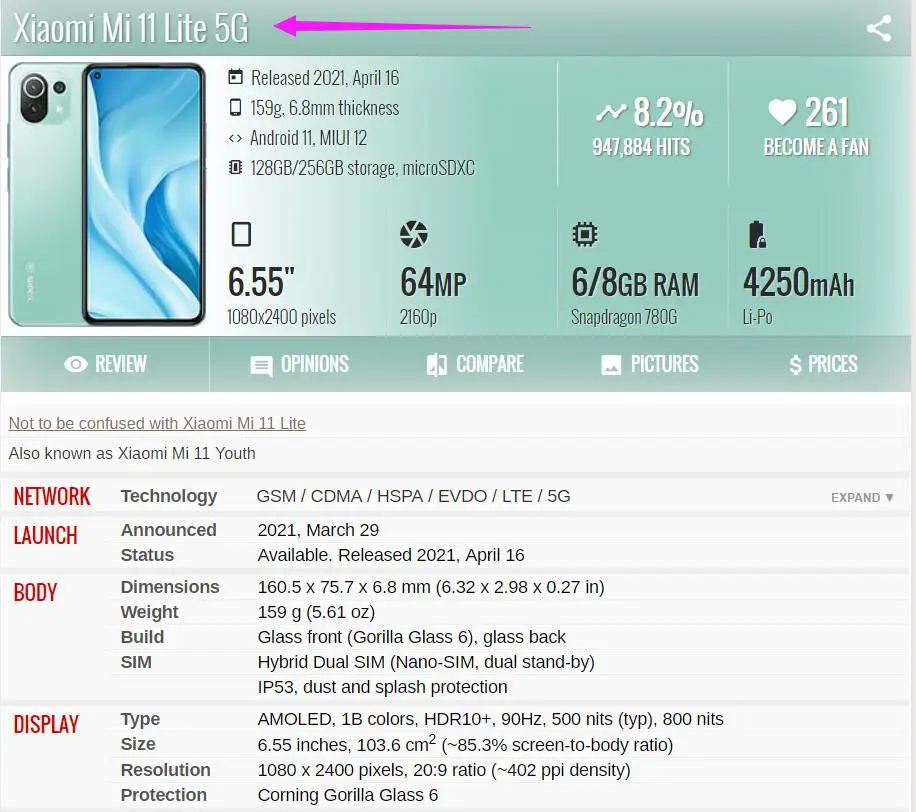Click the '159 g (5.61 oz)' weight value
The height and width of the screenshot is (812, 916).
[x=317, y=612]
